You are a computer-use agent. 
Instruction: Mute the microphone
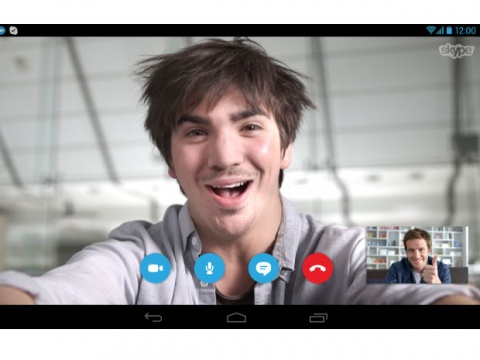click(x=209, y=268)
